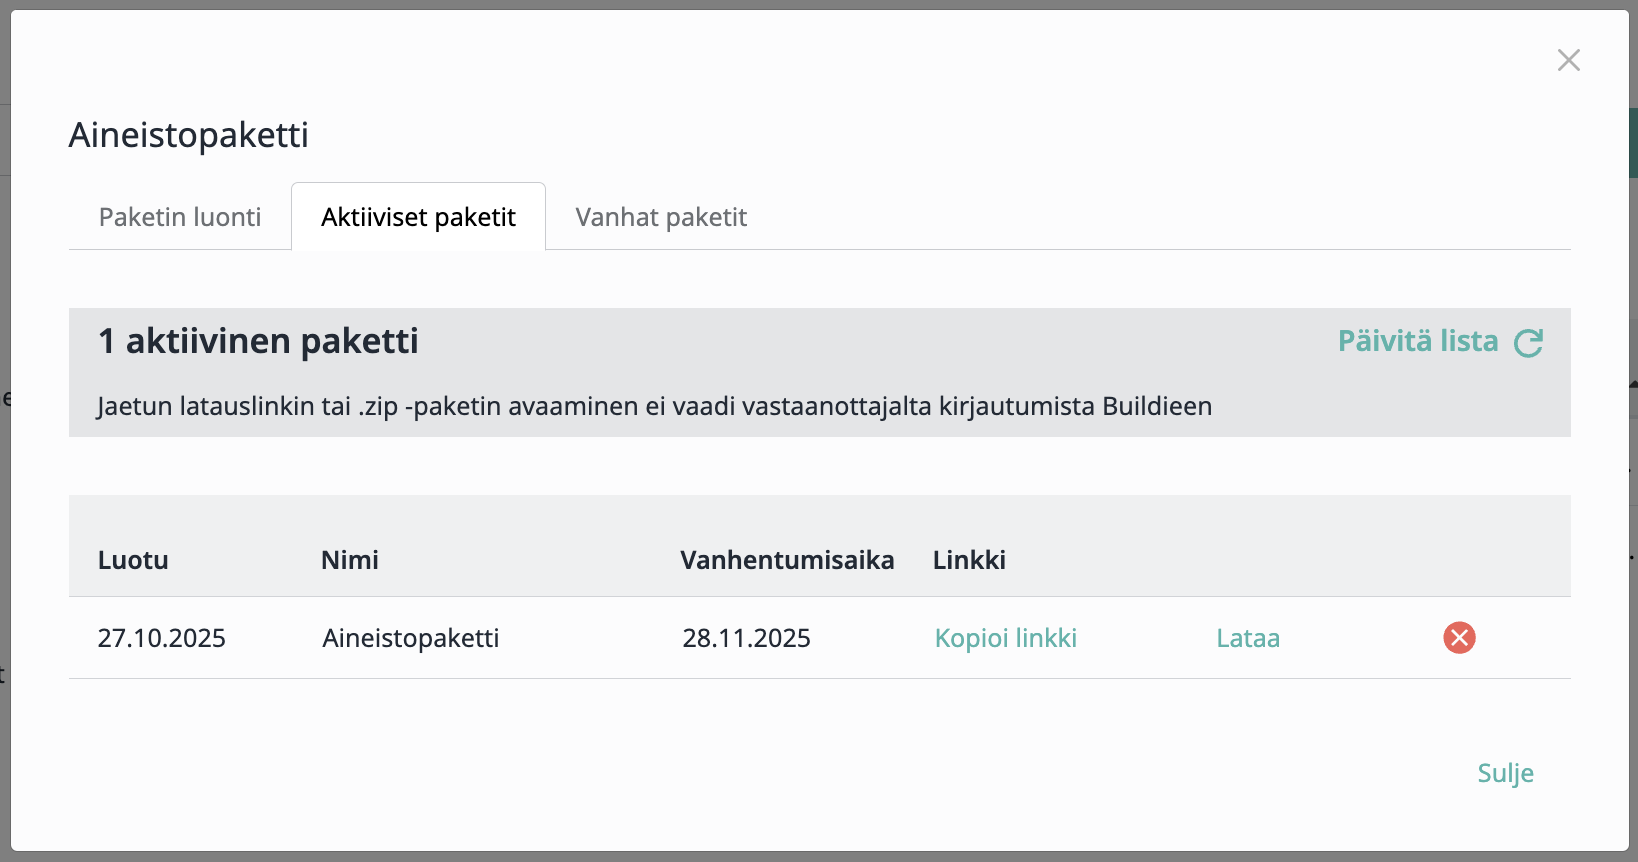This screenshot has width=1638, height=862.
Task: Click the Linkki column header
Action: (x=969, y=560)
